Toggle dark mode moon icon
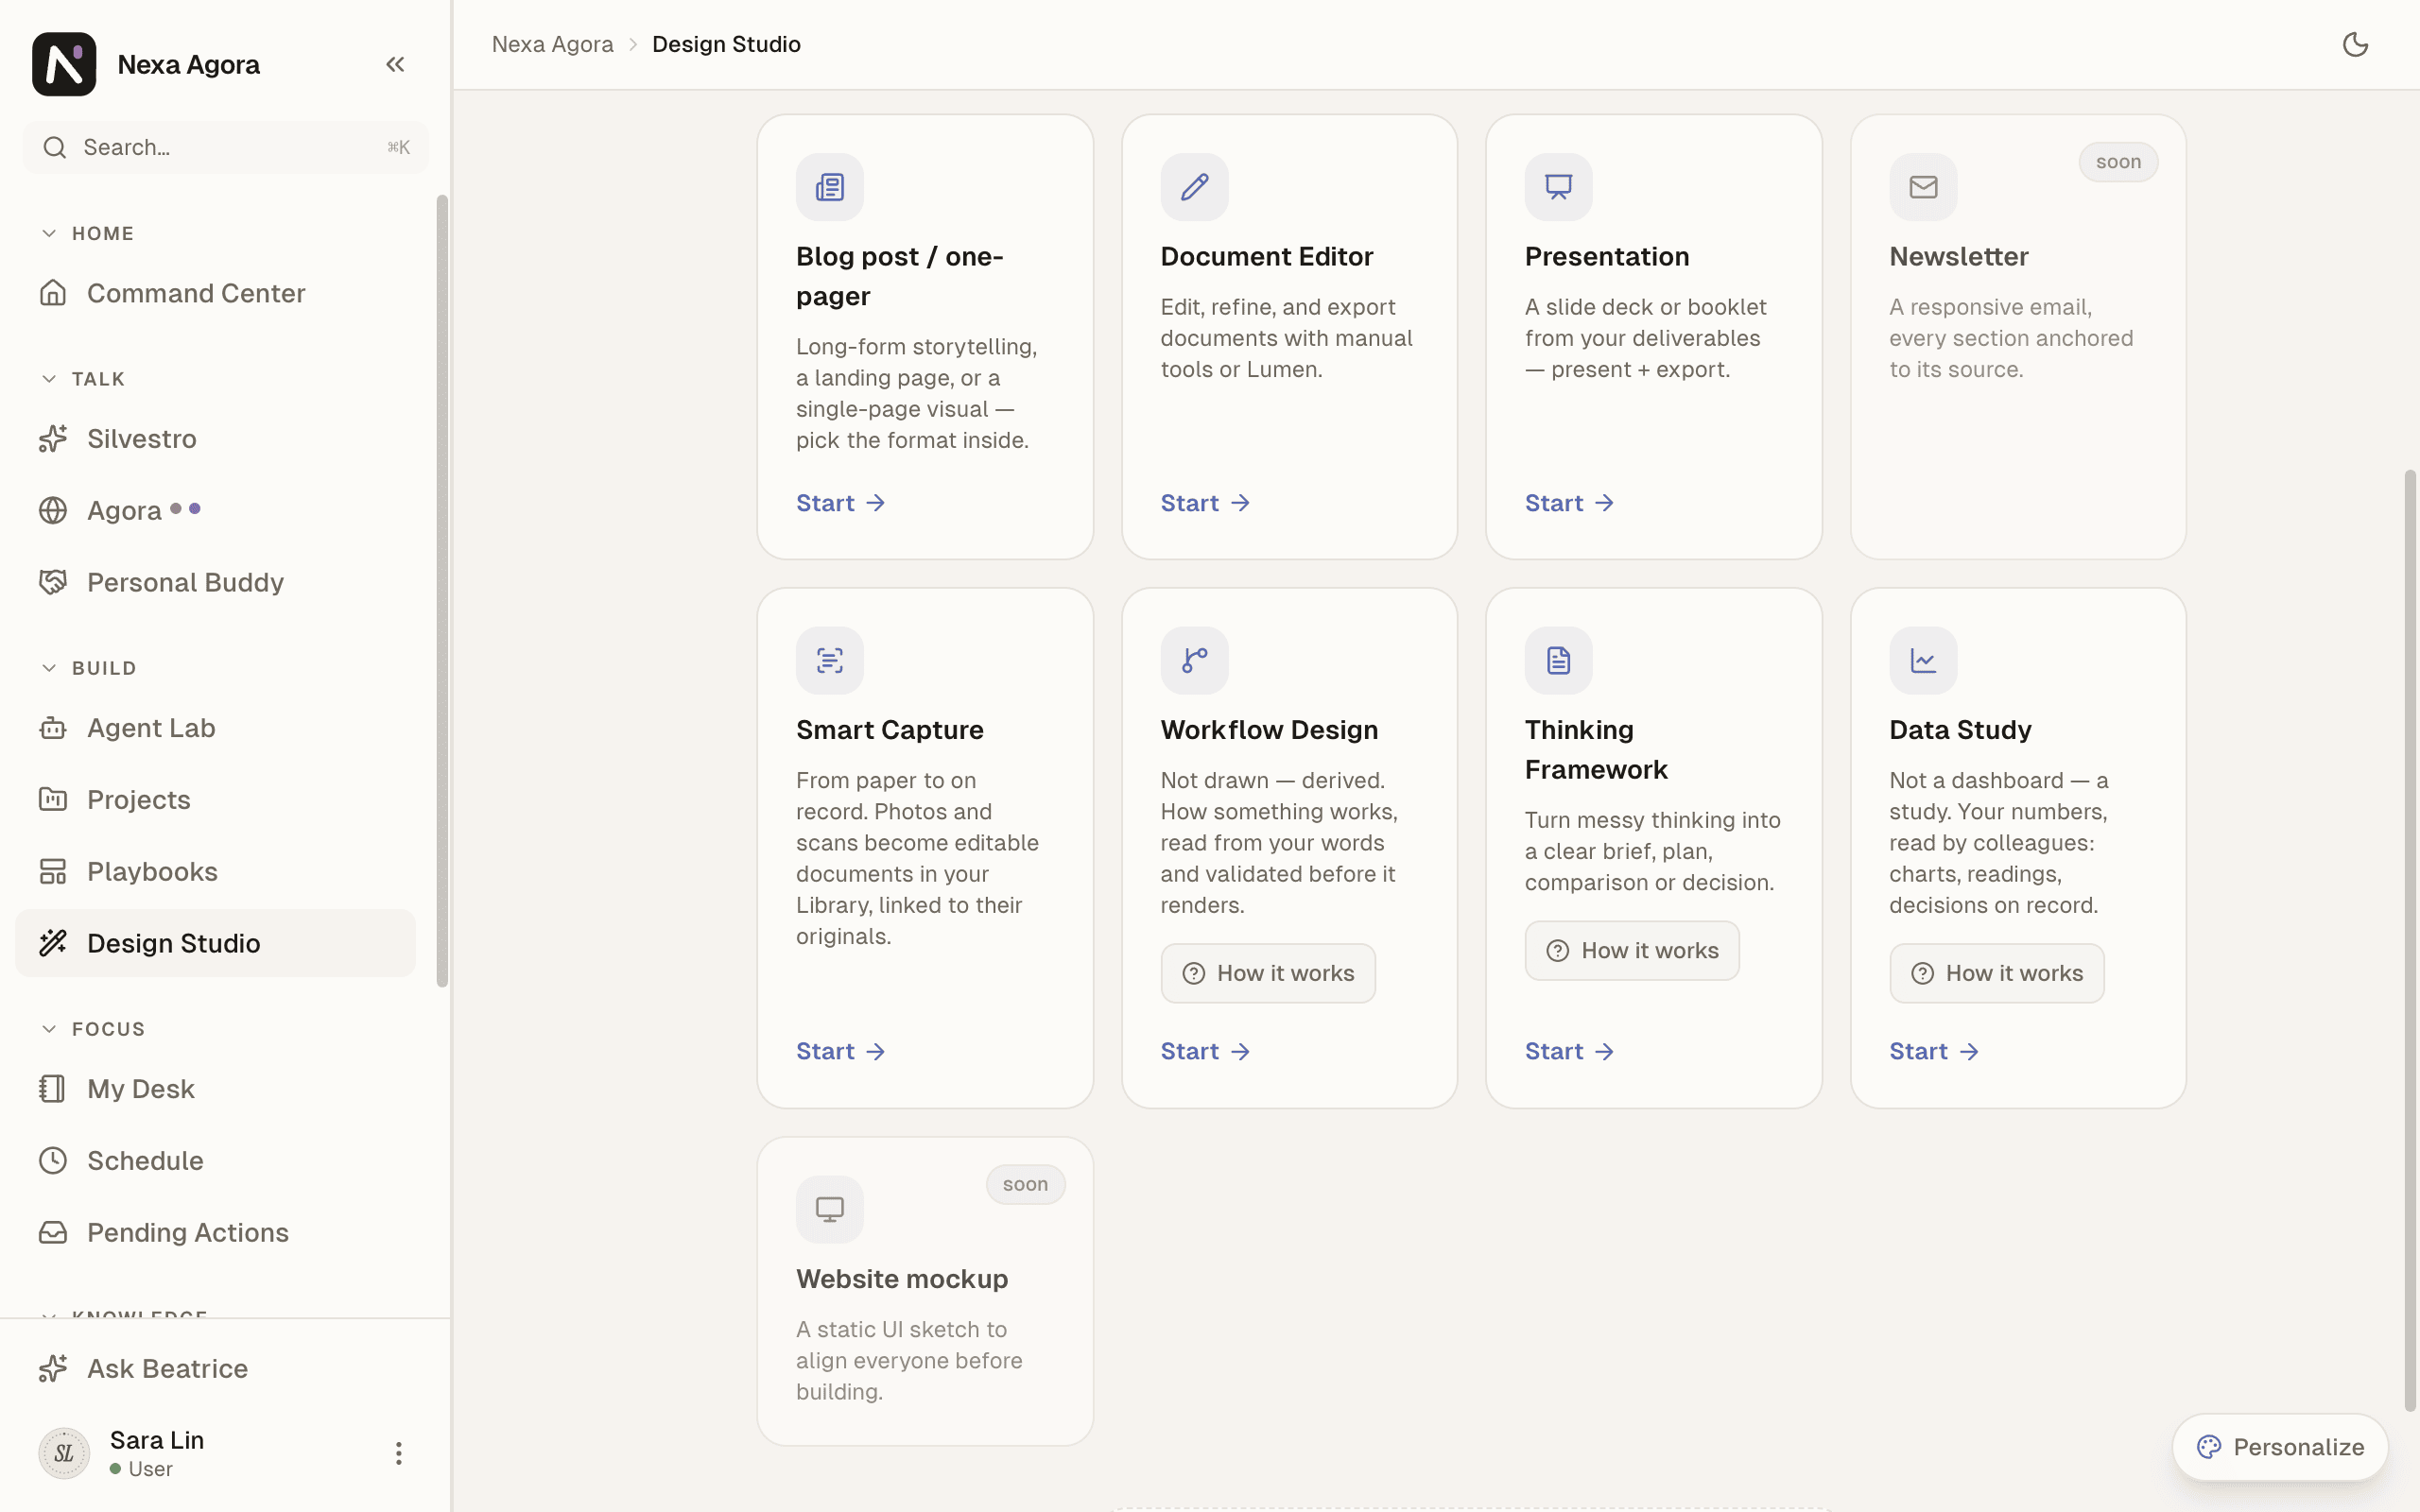 [2355, 44]
